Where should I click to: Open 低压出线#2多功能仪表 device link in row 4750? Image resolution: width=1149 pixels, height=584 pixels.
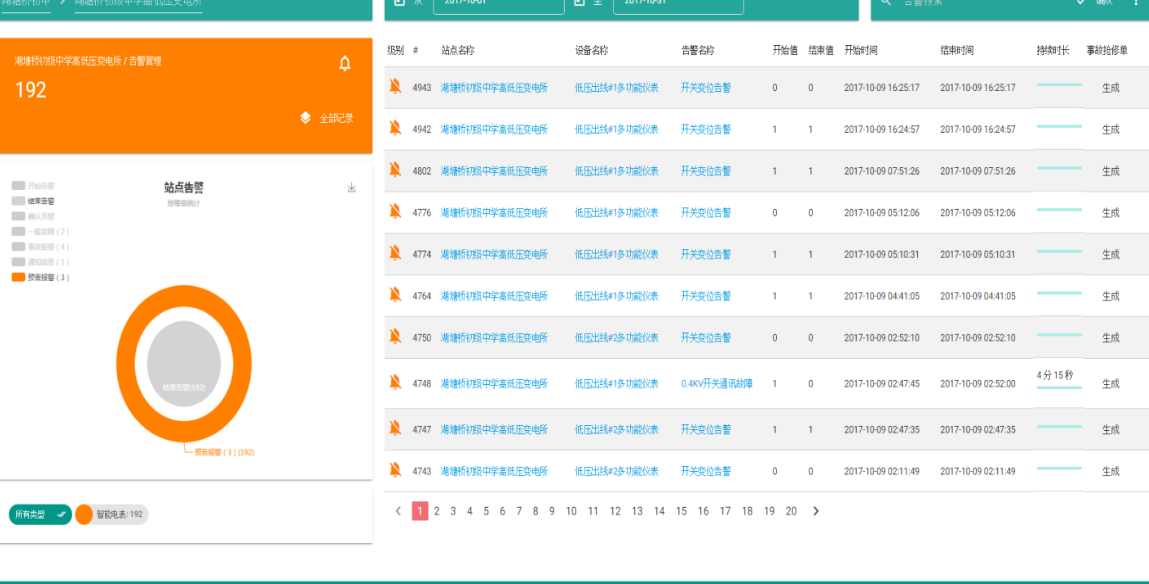click(x=616, y=338)
